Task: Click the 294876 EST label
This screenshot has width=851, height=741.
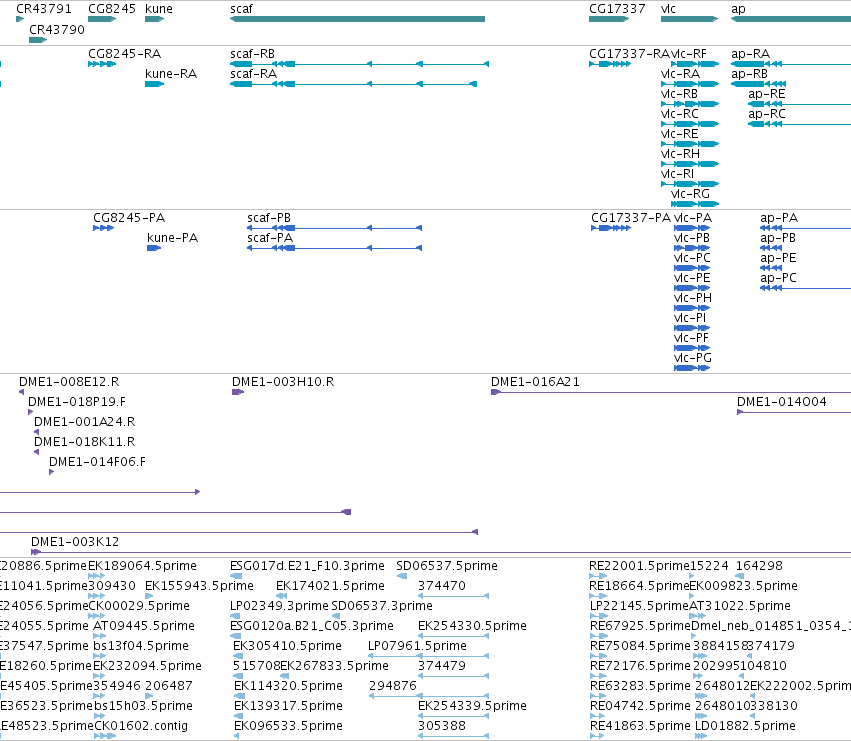Action: click(x=393, y=686)
